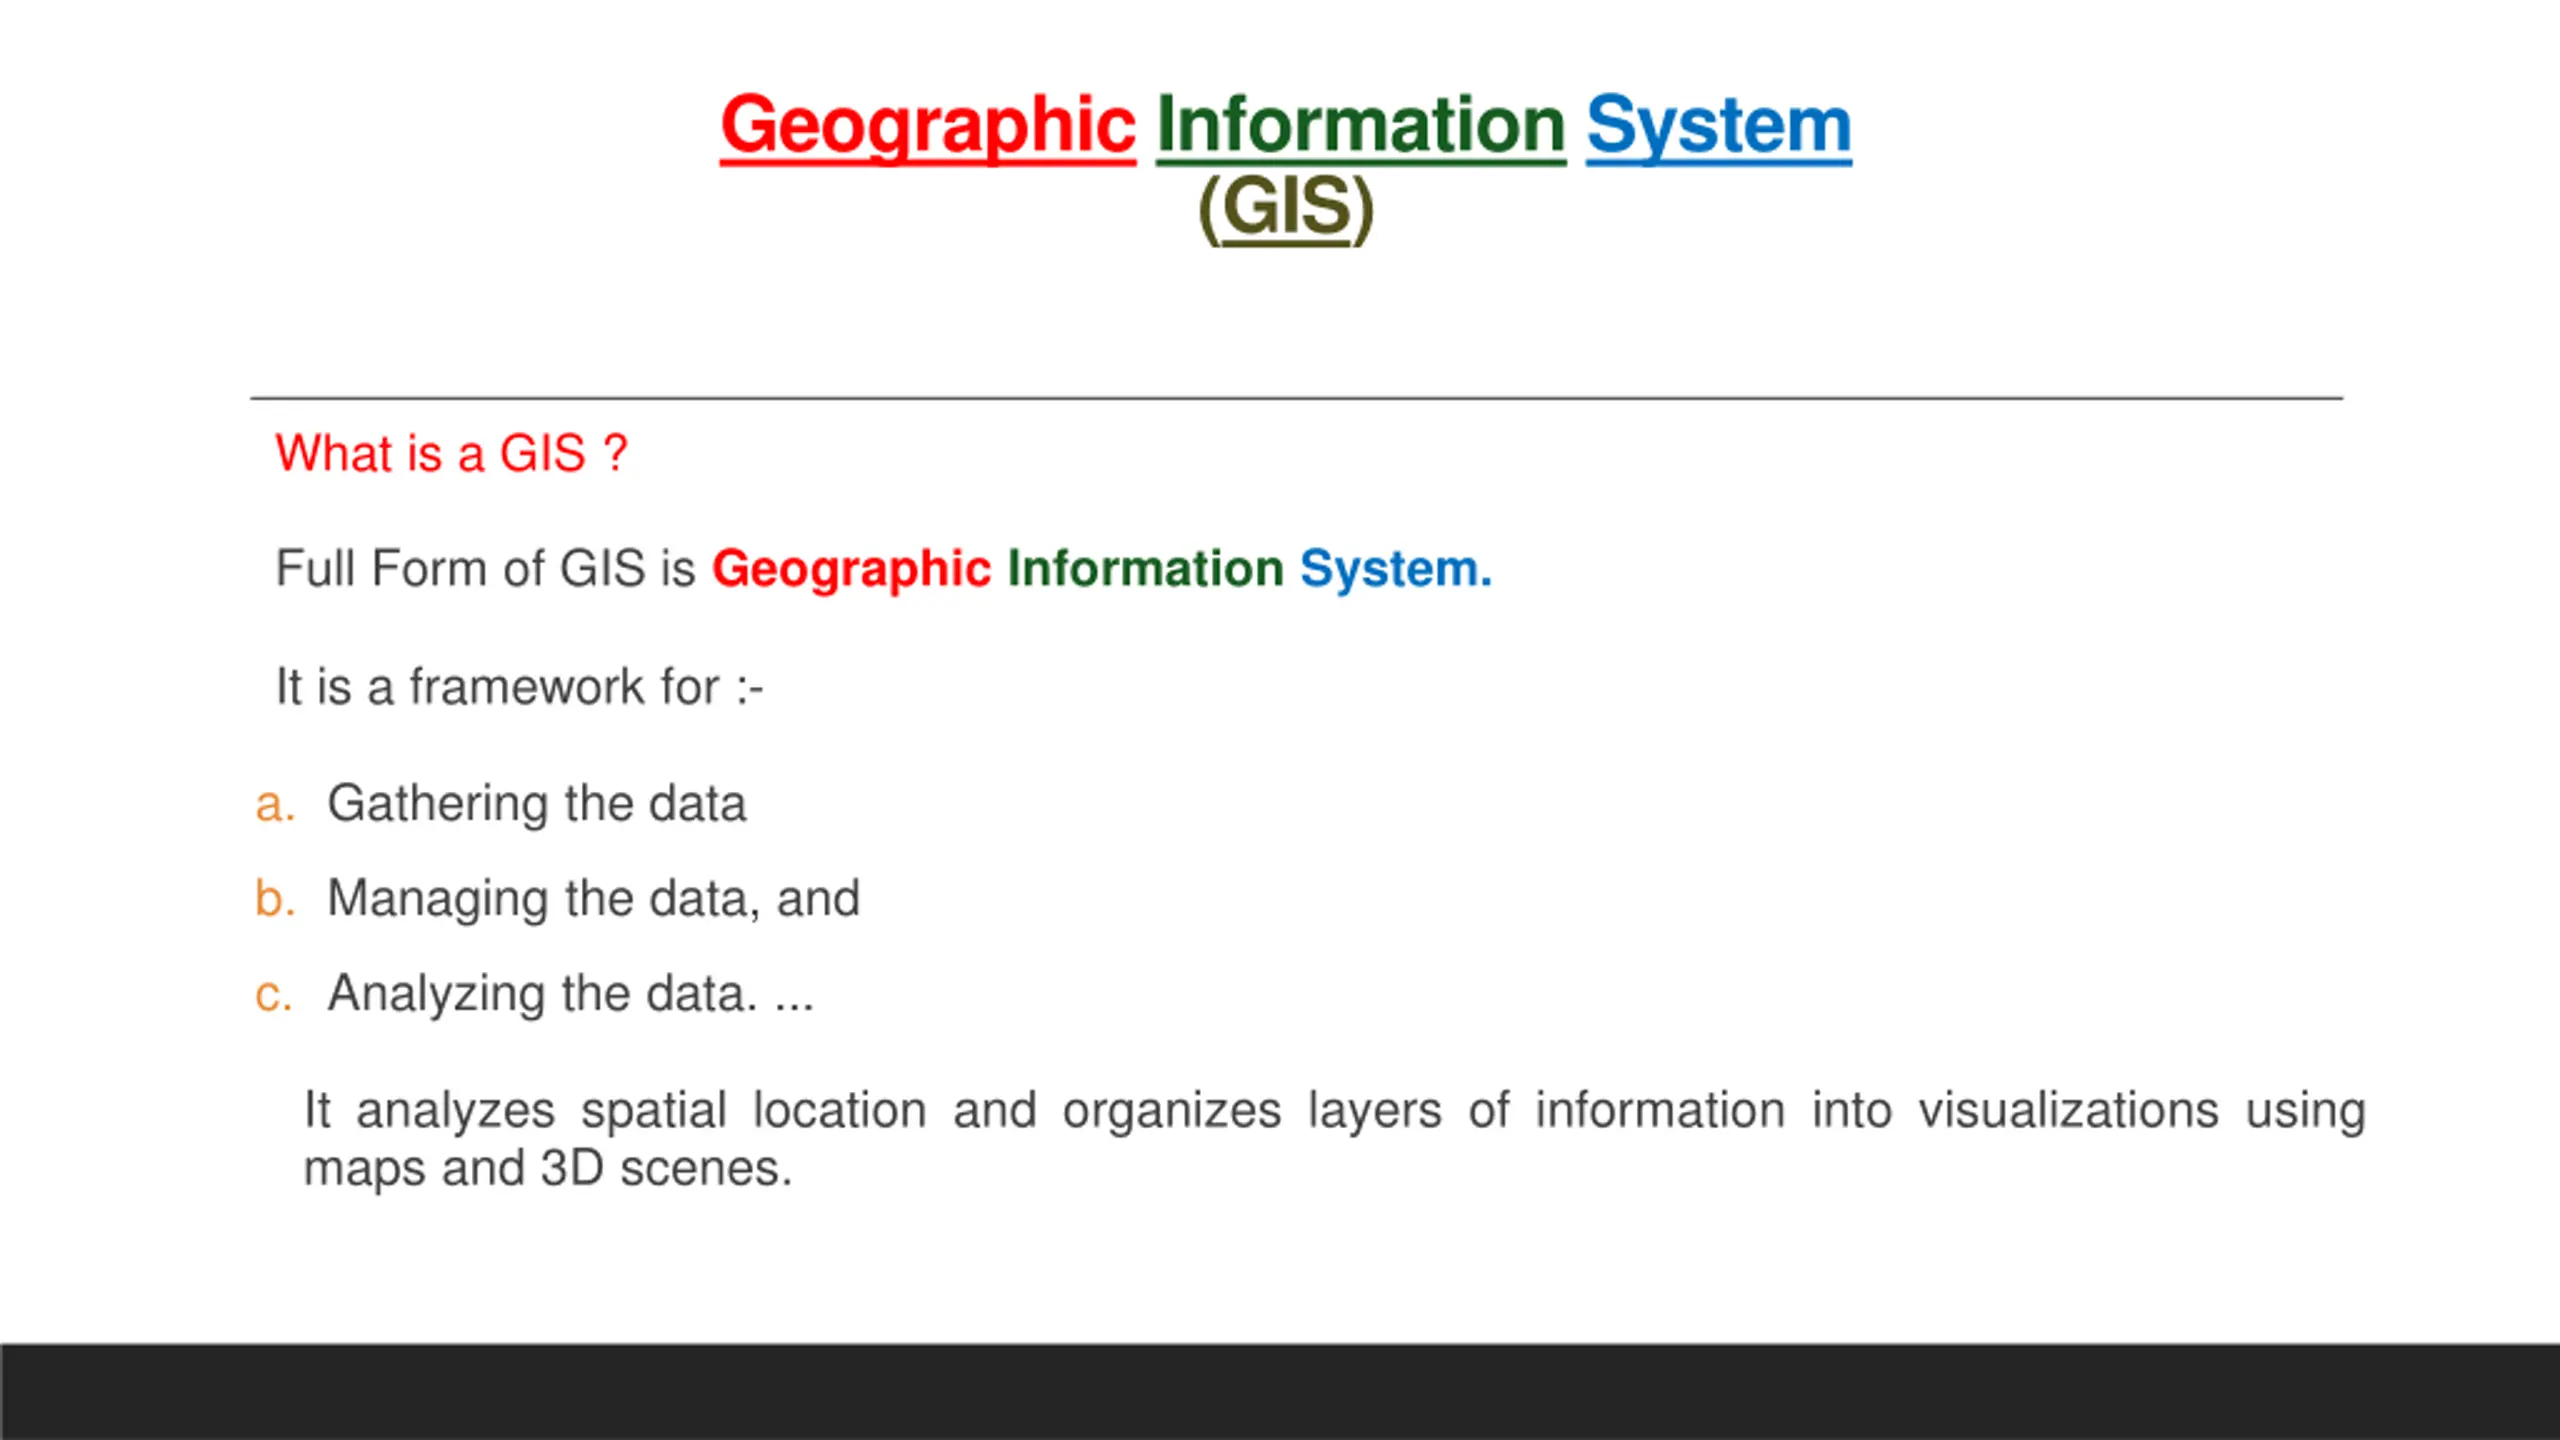Image resolution: width=2560 pixels, height=1440 pixels.
Task: Select the red 'Geographic' word in title
Action: point(928,127)
